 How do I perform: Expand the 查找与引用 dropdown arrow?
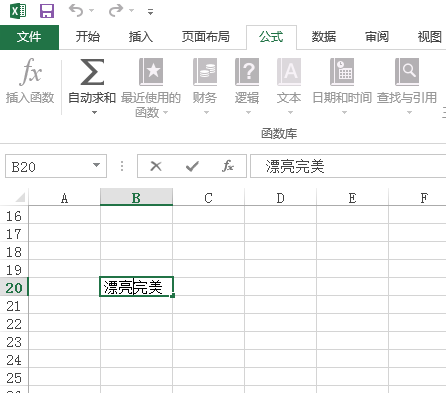click(409, 113)
